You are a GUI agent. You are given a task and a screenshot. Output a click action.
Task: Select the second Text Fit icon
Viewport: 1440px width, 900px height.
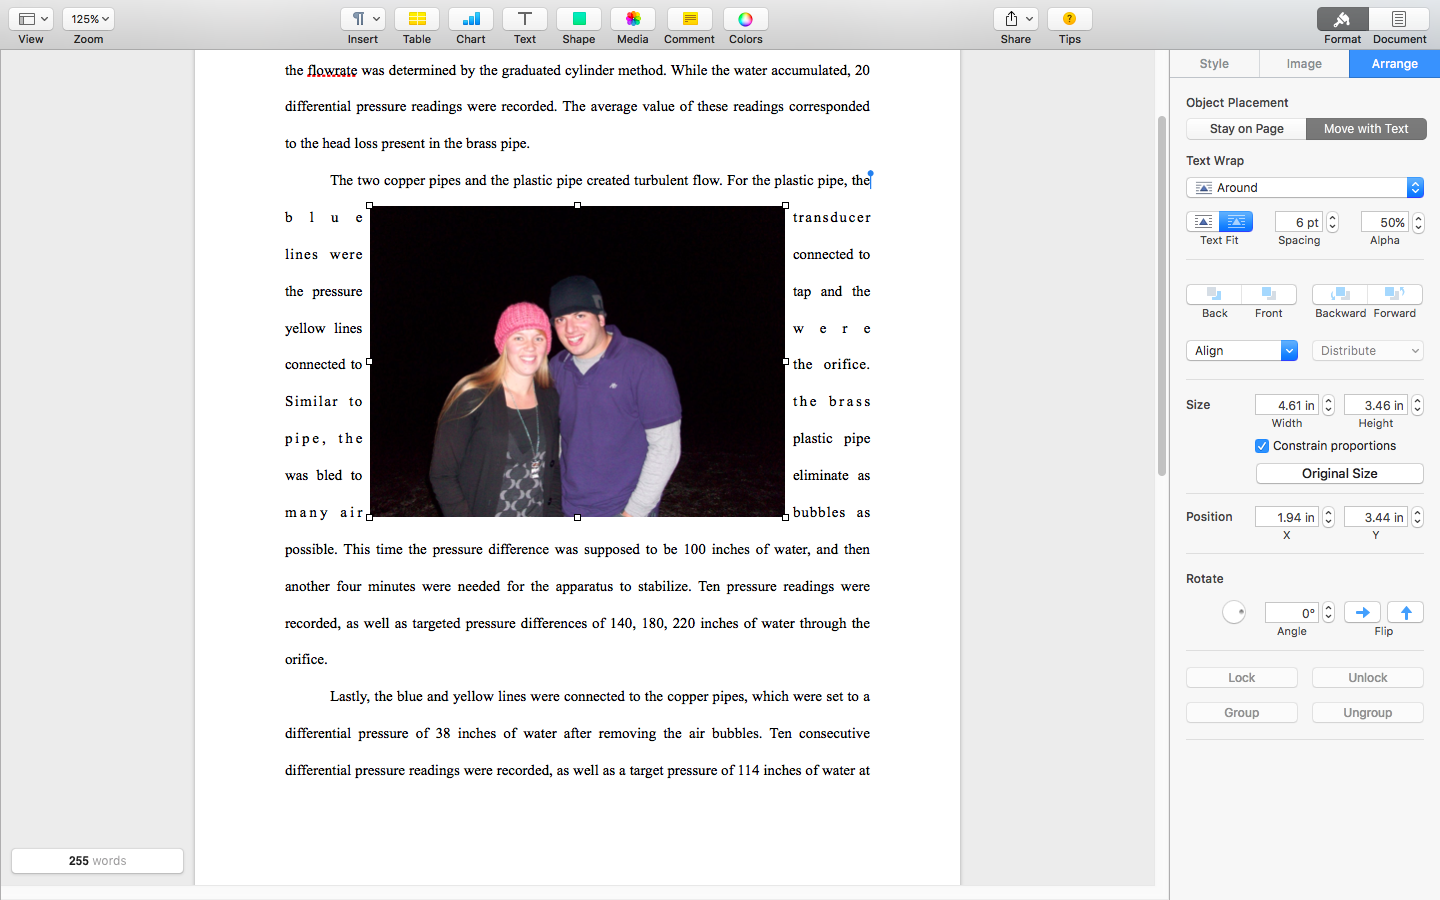(x=1236, y=222)
